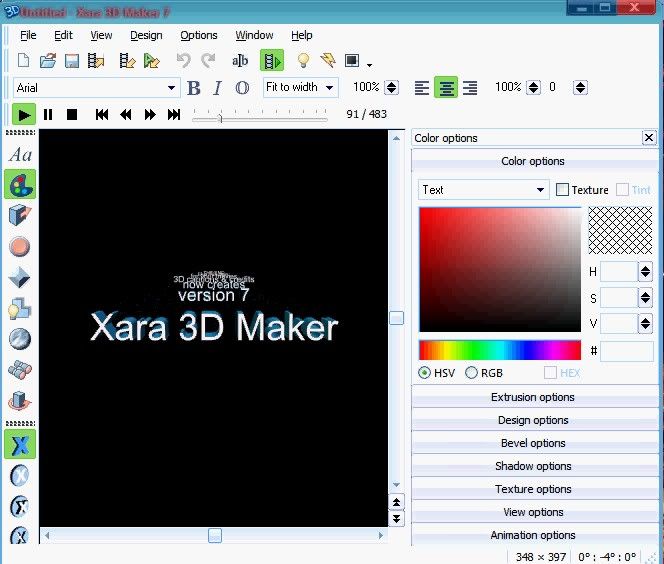Stop the animation
The height and width of the screenshot is (564, 664).
tap(72, 114)
